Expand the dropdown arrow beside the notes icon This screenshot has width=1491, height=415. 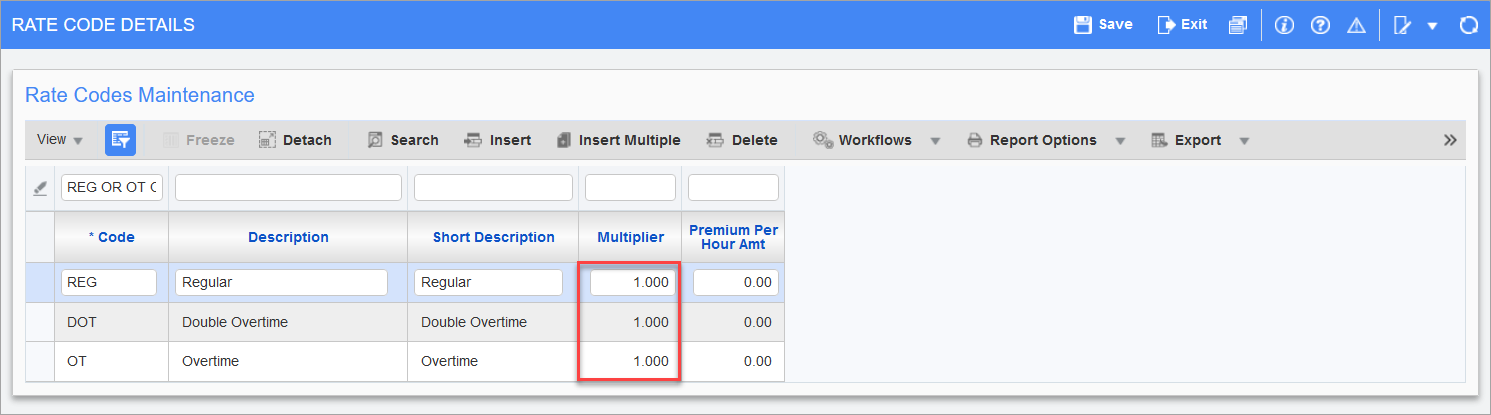click(1432, 27)
